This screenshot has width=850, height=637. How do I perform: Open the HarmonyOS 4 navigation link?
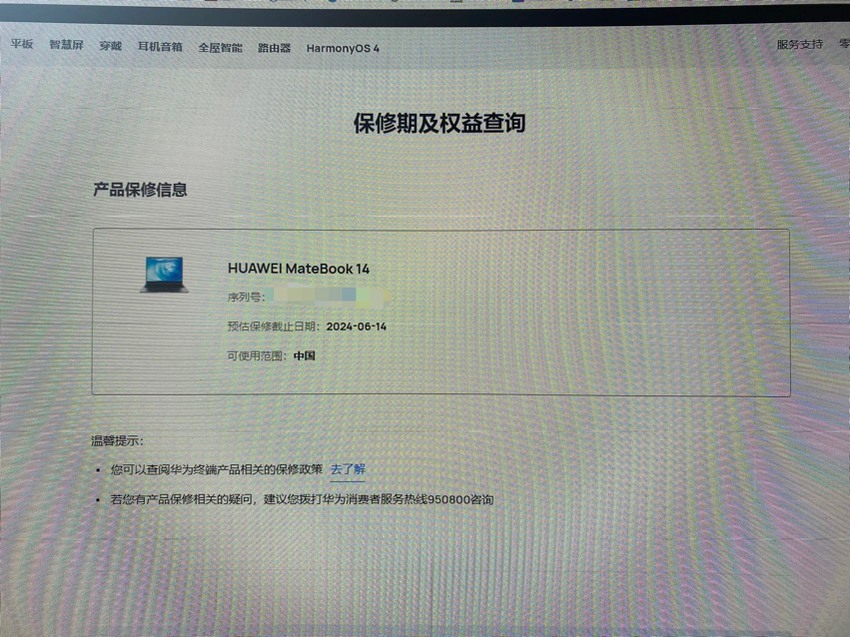tap(343, 49)
